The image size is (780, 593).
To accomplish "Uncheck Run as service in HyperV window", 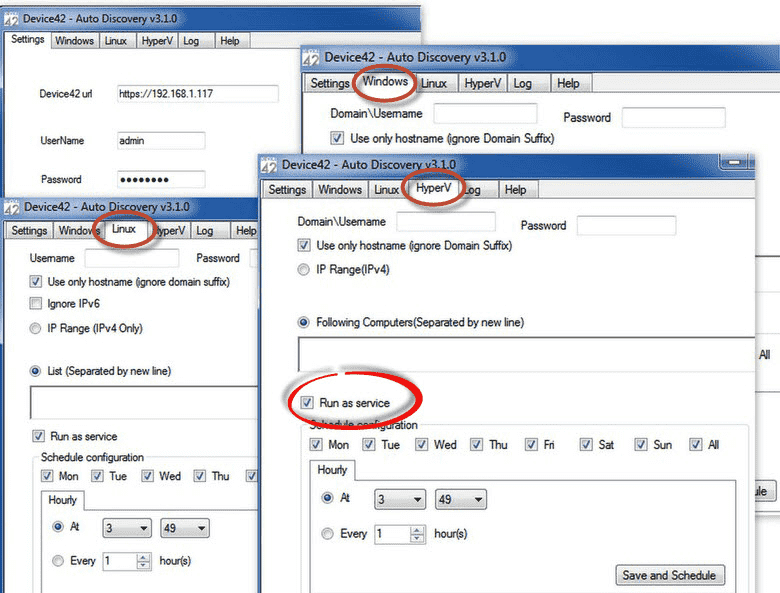I will (x=307, y=402).
